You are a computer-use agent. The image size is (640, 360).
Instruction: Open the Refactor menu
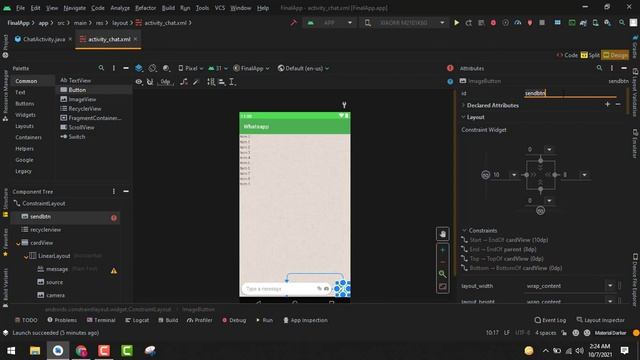[145, 8]
